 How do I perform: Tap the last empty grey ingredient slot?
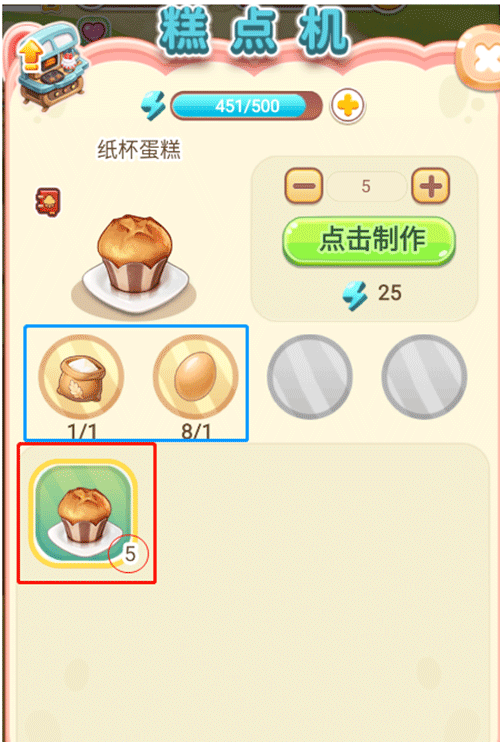click(424, 377)
